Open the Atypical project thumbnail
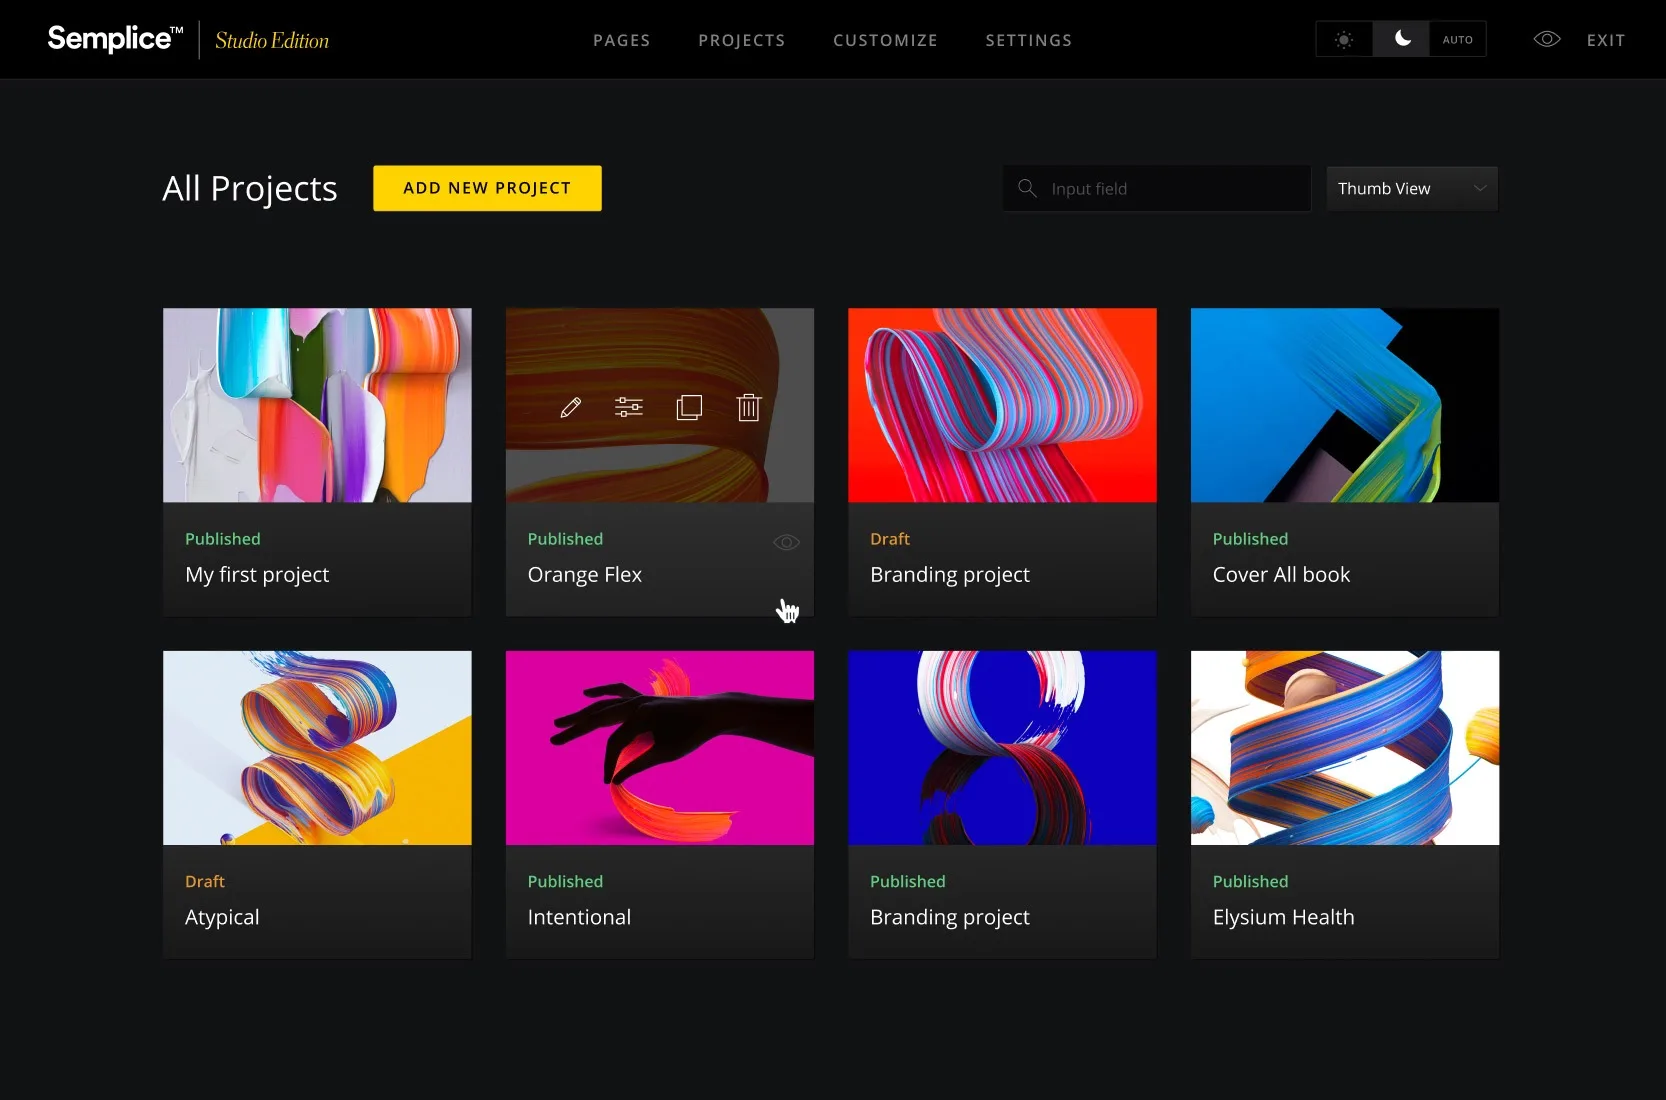This screenshot has width=1666, height=1100. coord(317,748)
